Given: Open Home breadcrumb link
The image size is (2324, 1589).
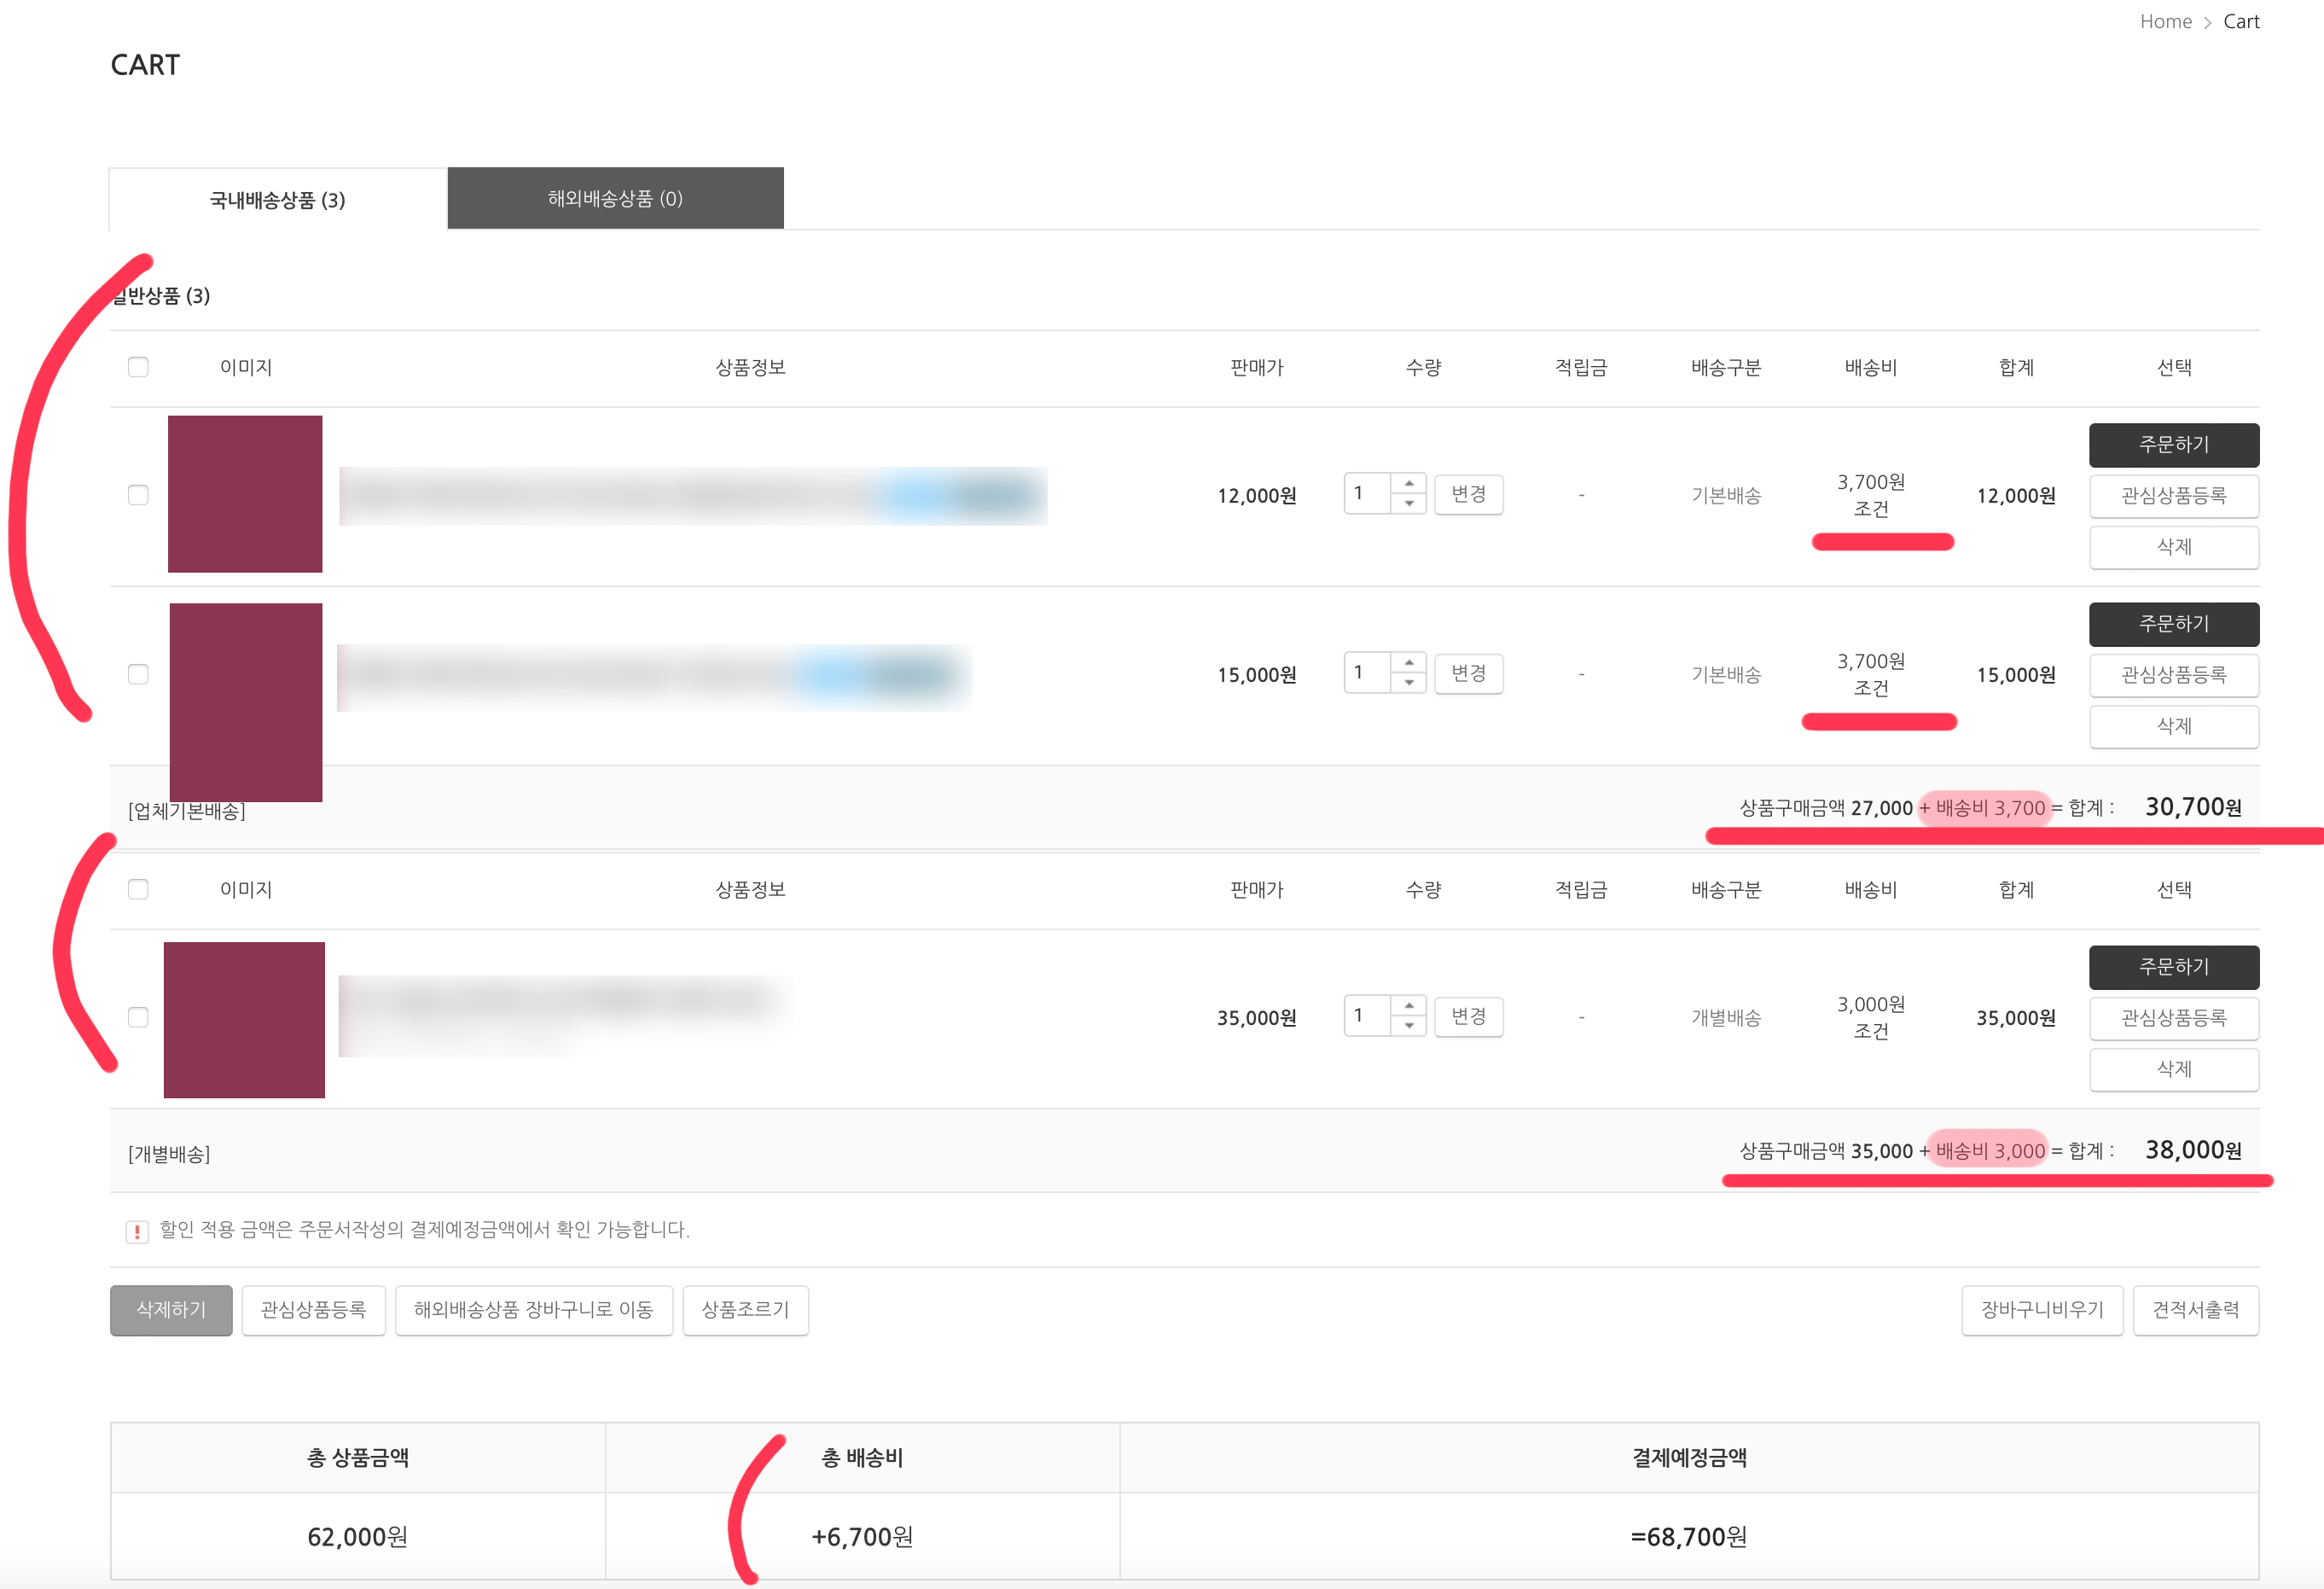Looking at the screenshot, I should tap(2165, 22).
